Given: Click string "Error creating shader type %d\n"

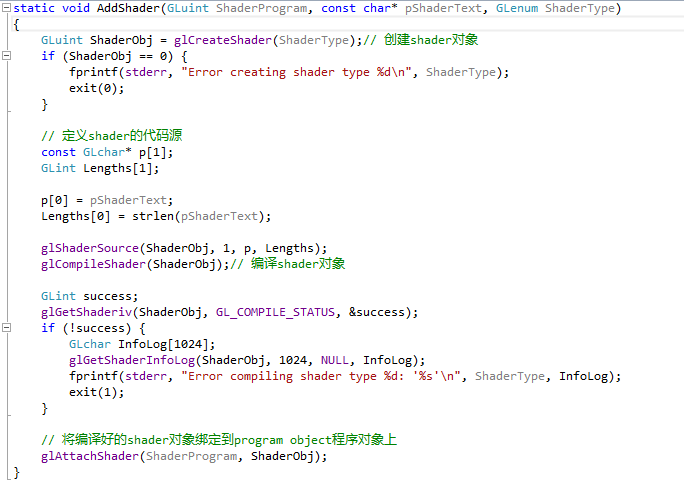Looking at the screenshot, I should [297, 72].
